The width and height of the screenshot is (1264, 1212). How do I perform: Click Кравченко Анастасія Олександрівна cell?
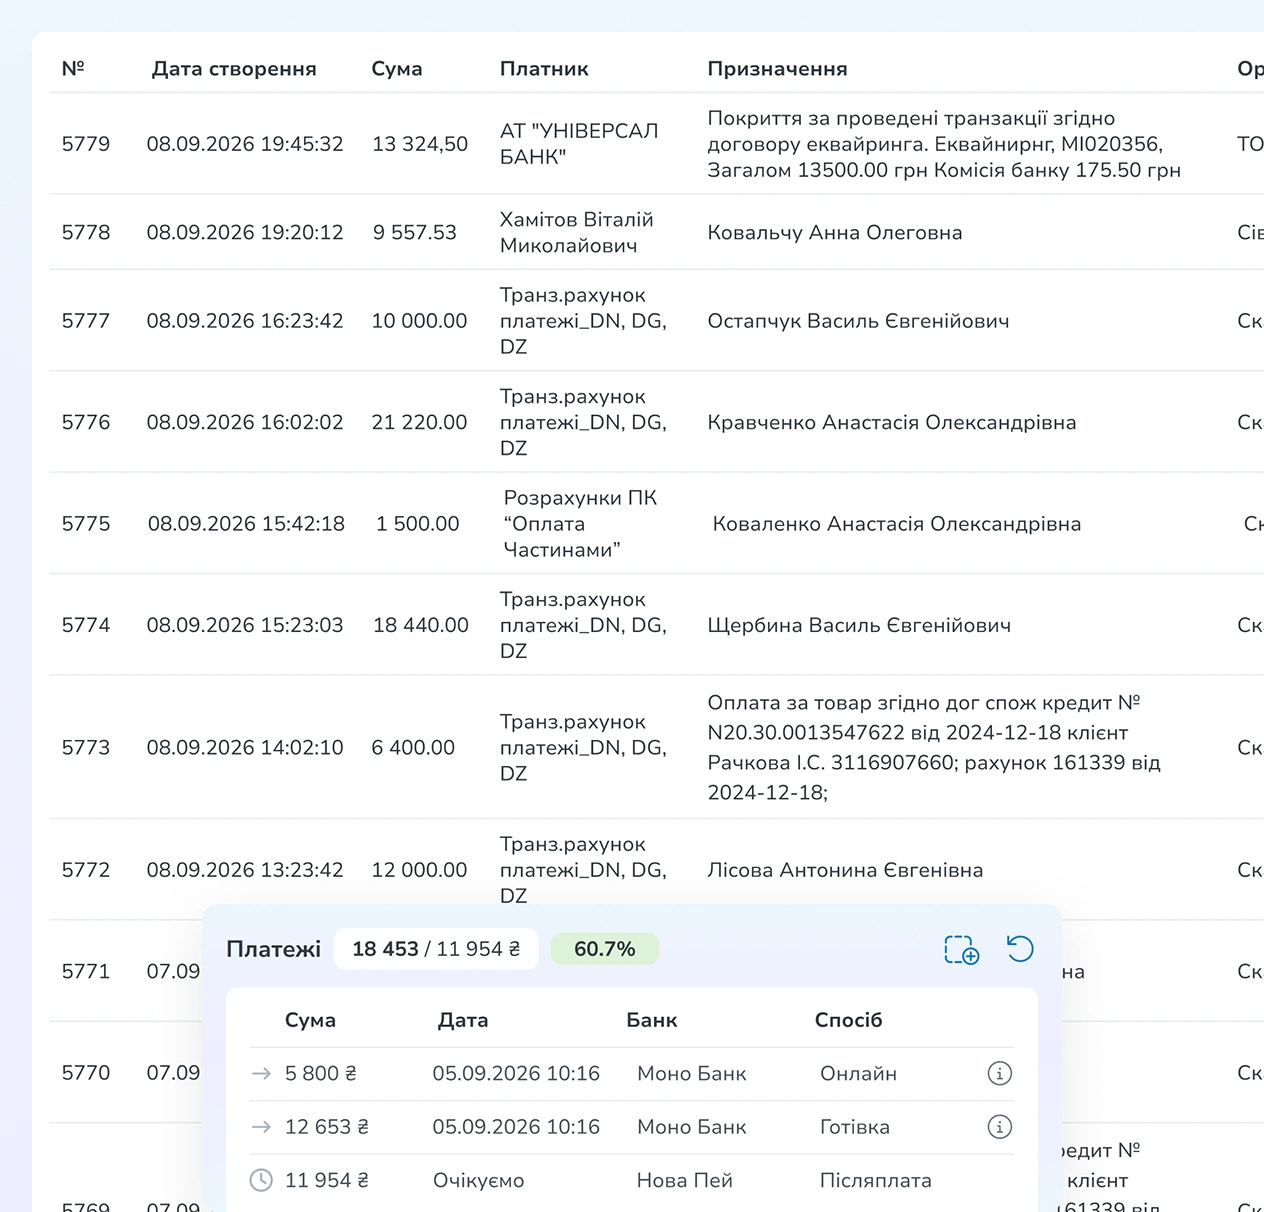point(892,423)
